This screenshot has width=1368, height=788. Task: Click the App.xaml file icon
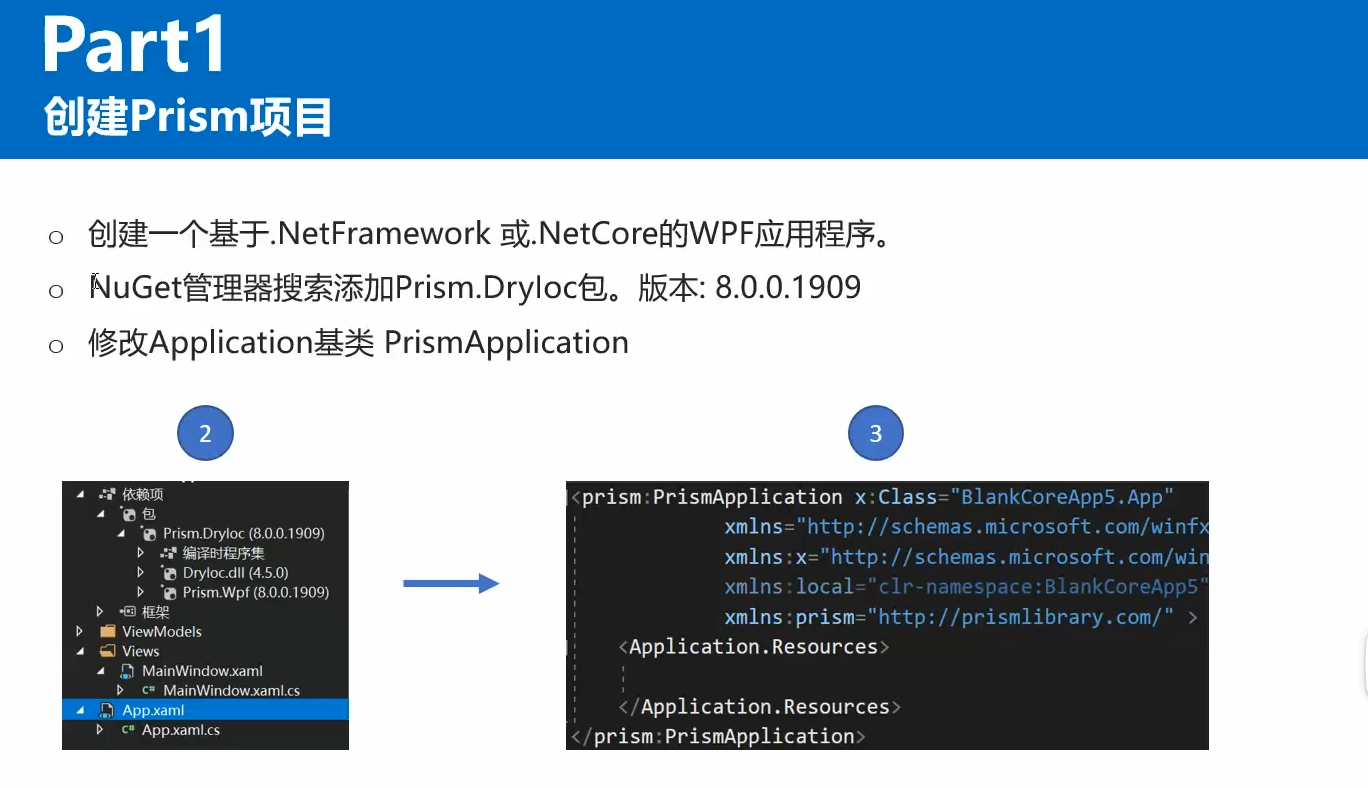tap(106, 710)
